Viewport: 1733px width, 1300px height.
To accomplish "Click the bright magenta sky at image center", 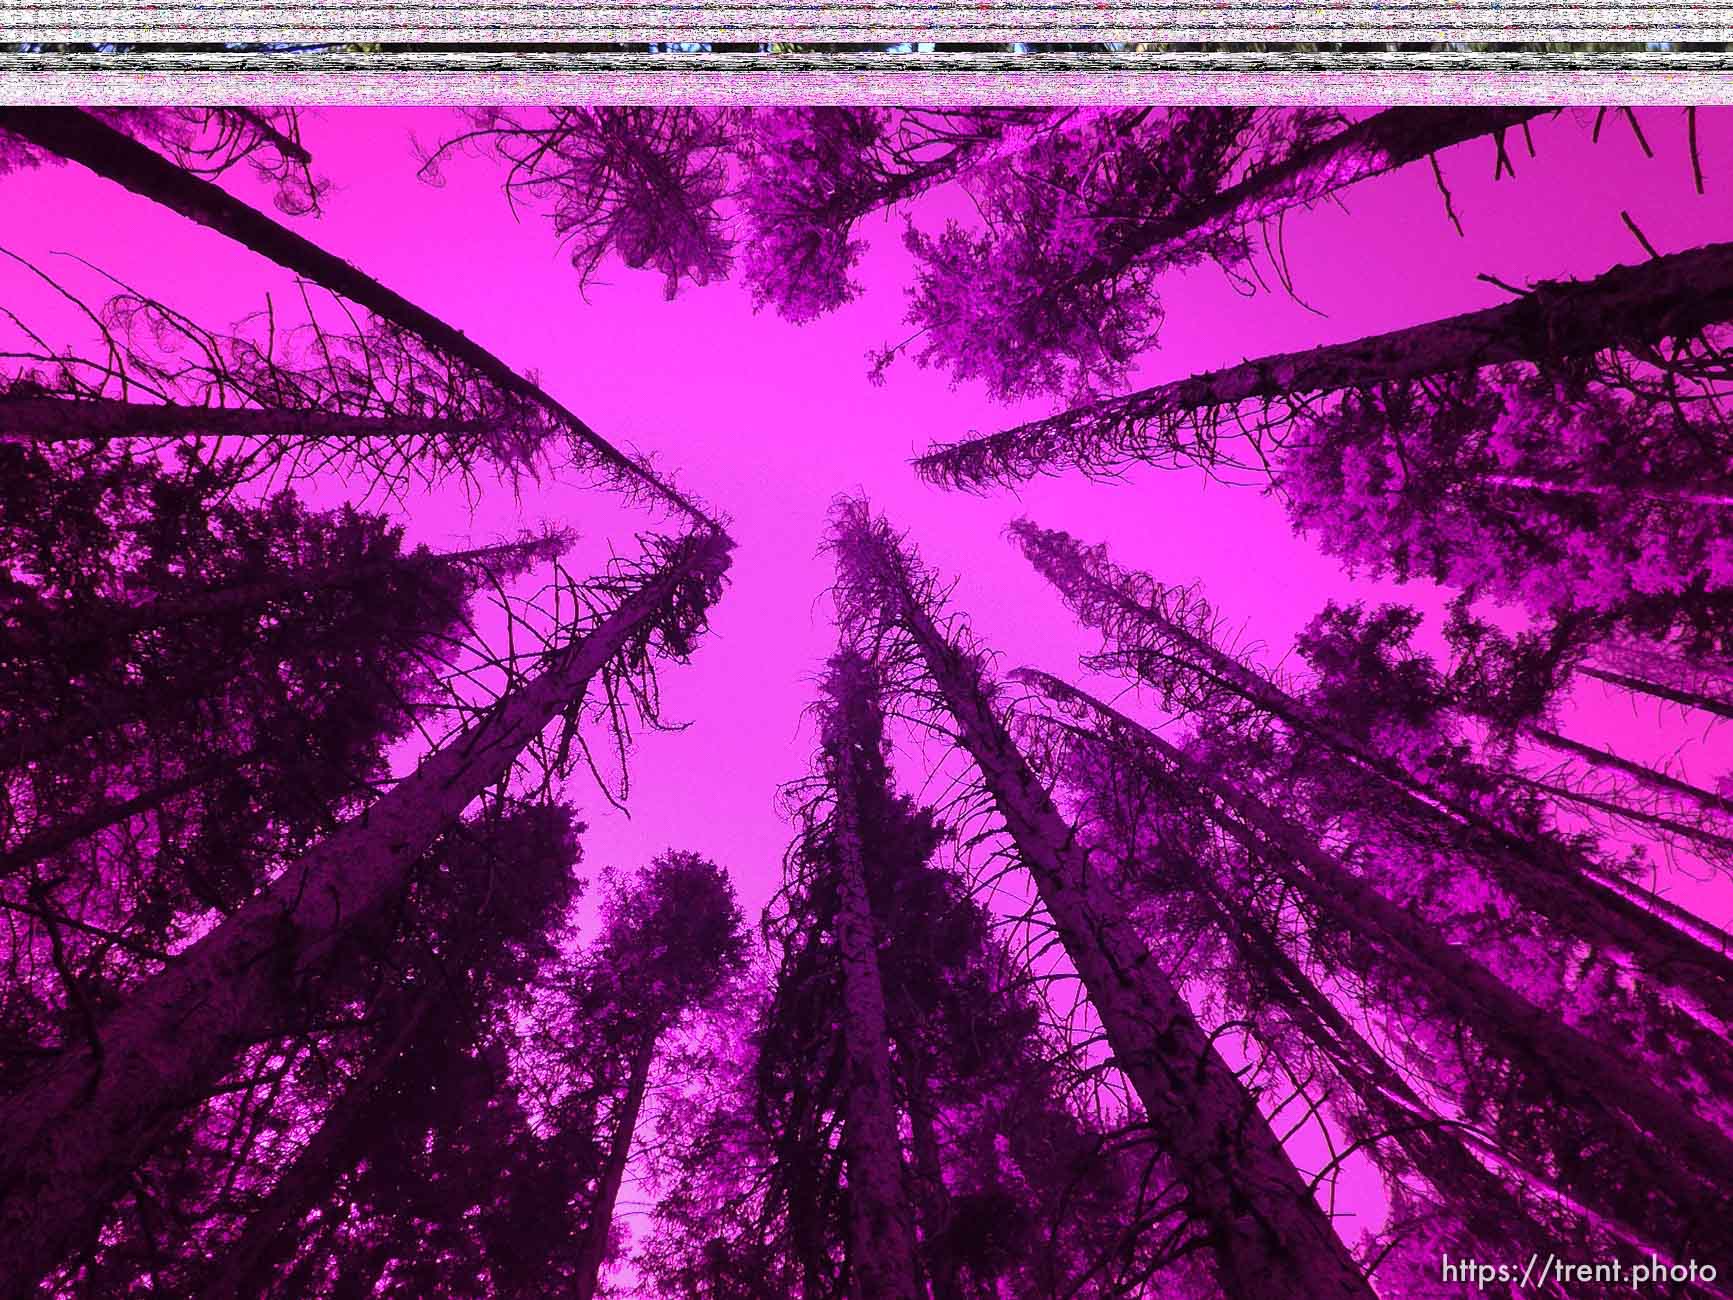I will tap(760, 420).
